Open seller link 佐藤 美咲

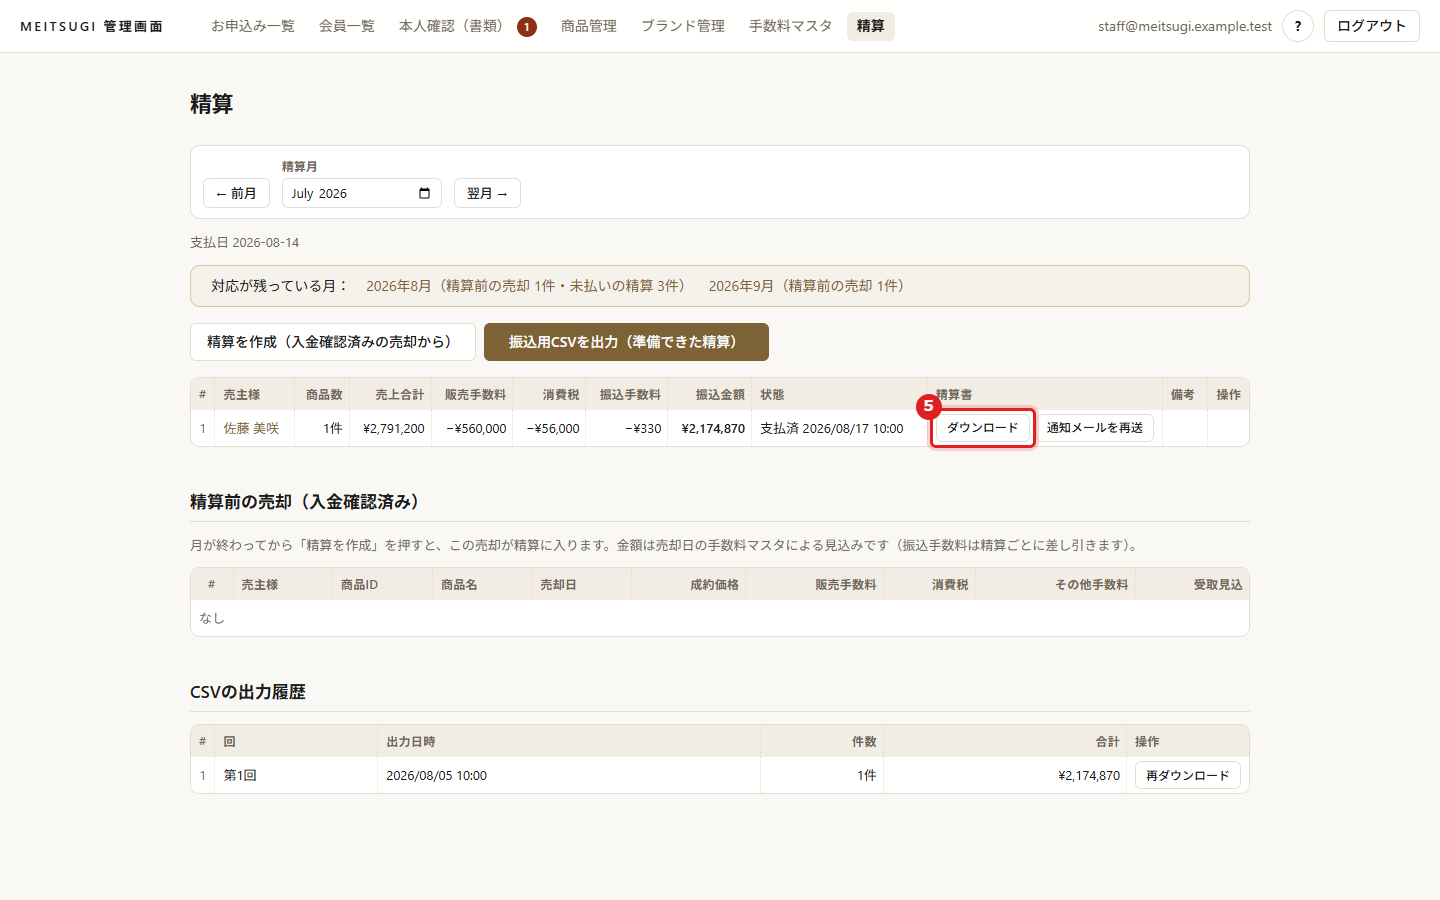point(251,428)
